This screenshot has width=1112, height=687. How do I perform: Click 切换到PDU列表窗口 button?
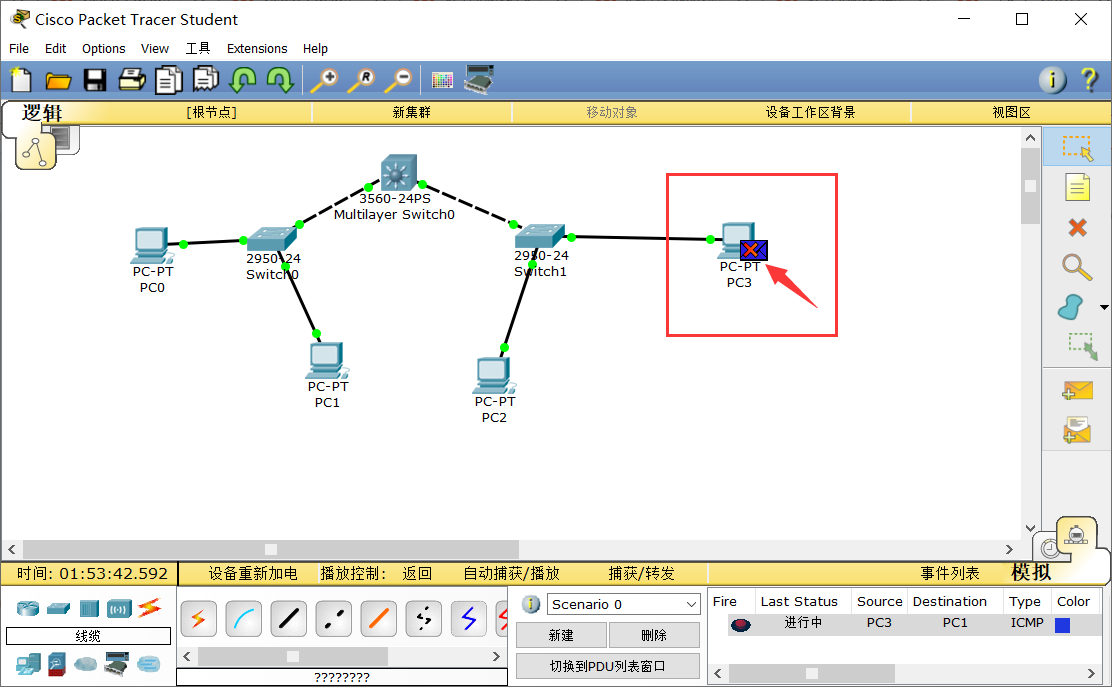[608, 666]
